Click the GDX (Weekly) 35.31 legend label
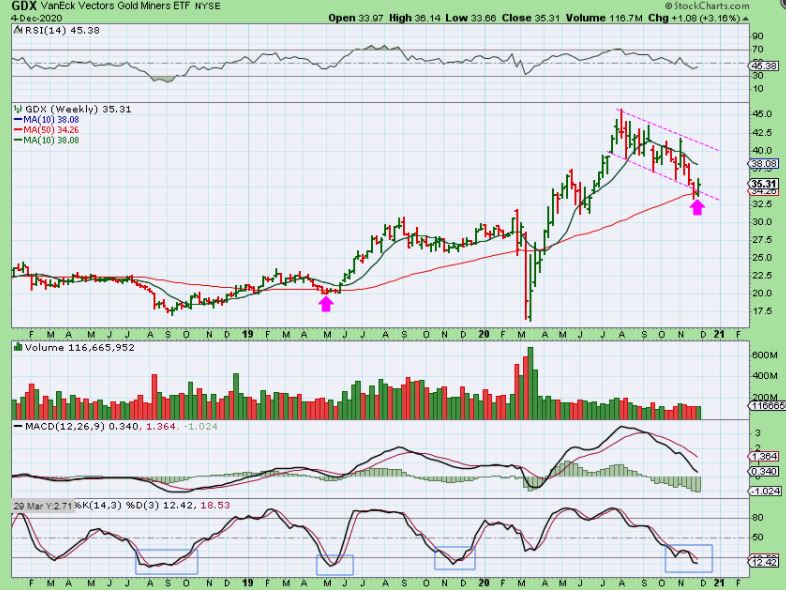786x590 pixels. tap(78, 109)
